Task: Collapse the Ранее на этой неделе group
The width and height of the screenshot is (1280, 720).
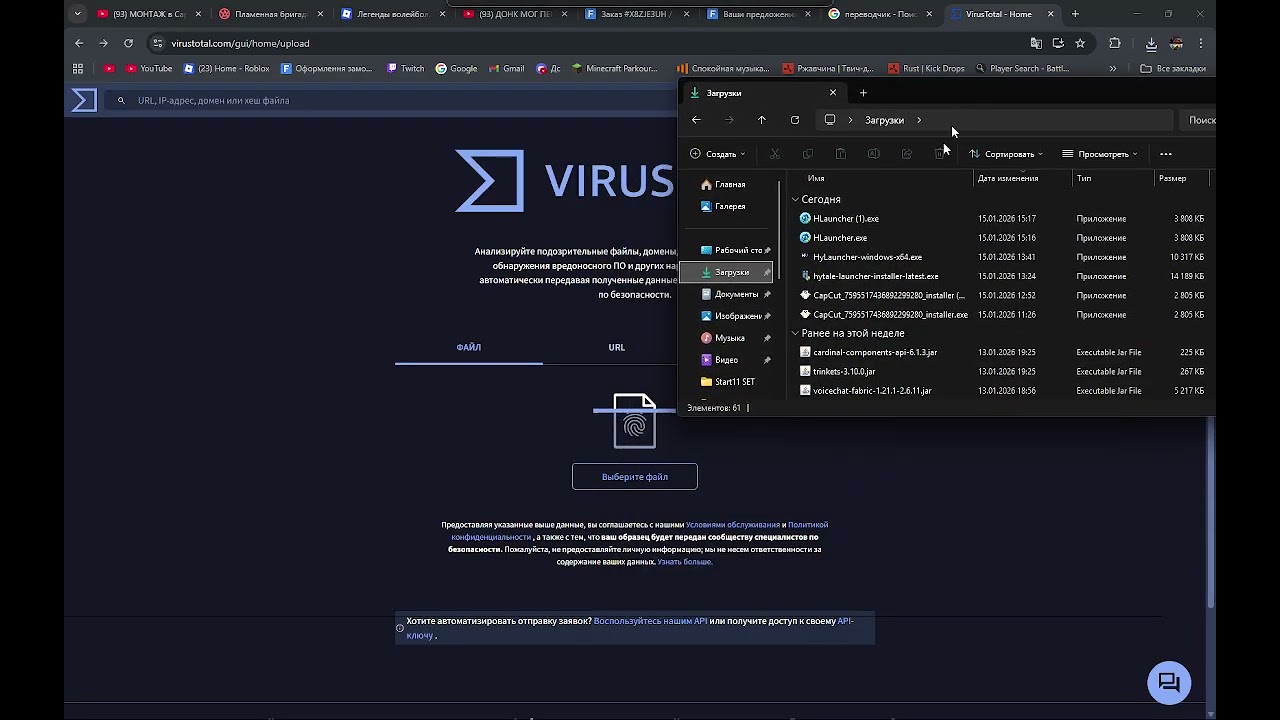Action: point(796,333)
